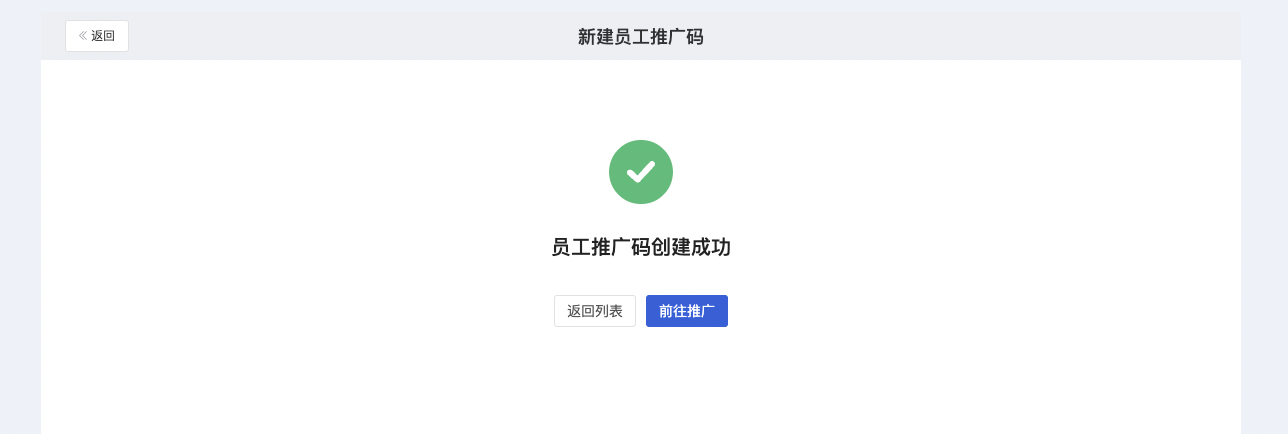The height and width of the screenshot is (434, 1288).
Task: Click the green circle status indicator
Action: click(x=641, y=172)
